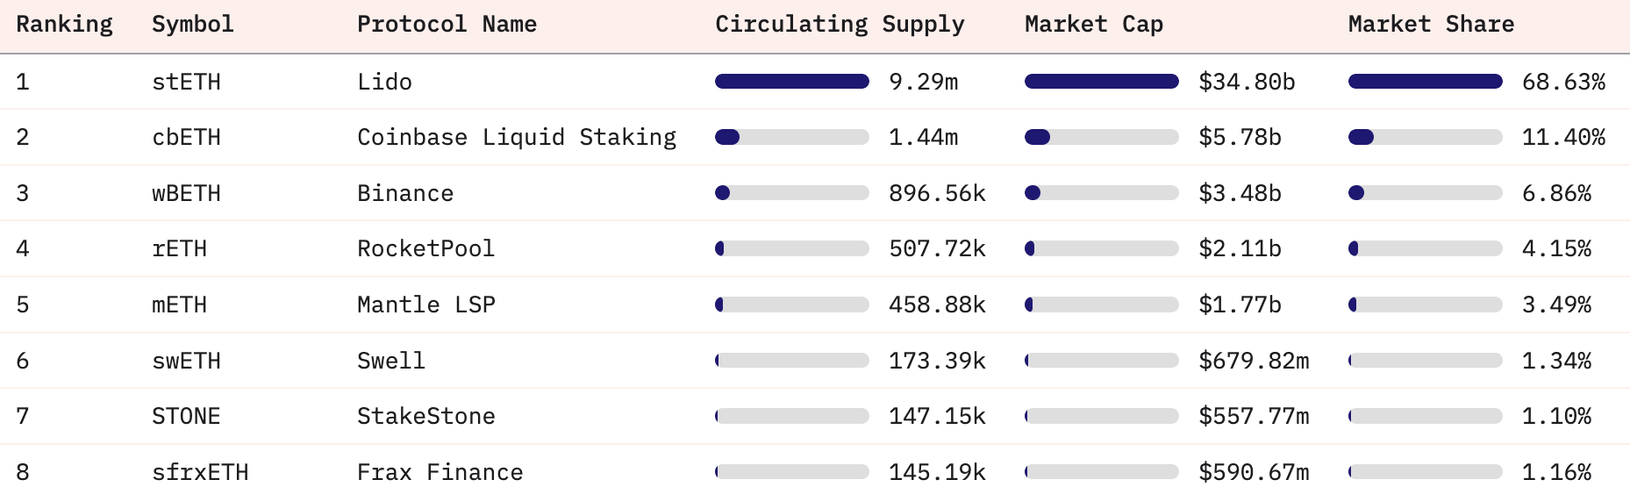Click Lido's circulating supply progress bar

click(791, 82)
